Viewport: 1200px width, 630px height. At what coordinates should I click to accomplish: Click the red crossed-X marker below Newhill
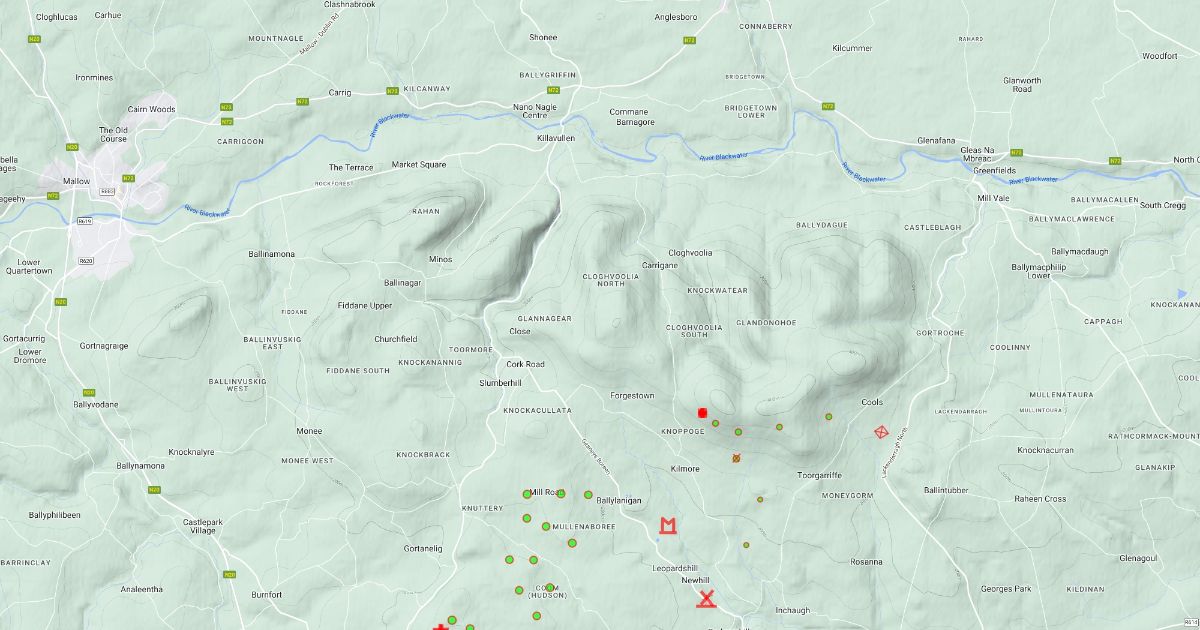[706, 599]
